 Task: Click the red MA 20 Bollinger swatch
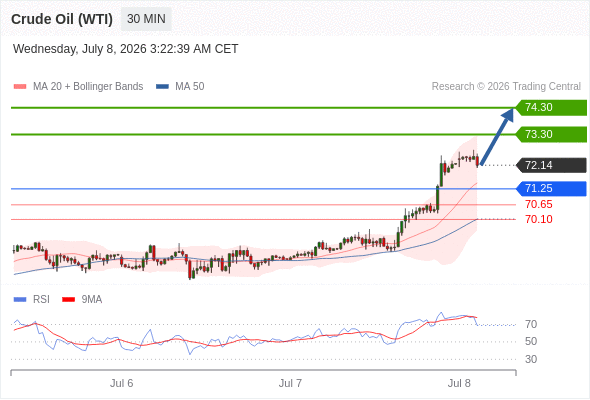[20, 87]
